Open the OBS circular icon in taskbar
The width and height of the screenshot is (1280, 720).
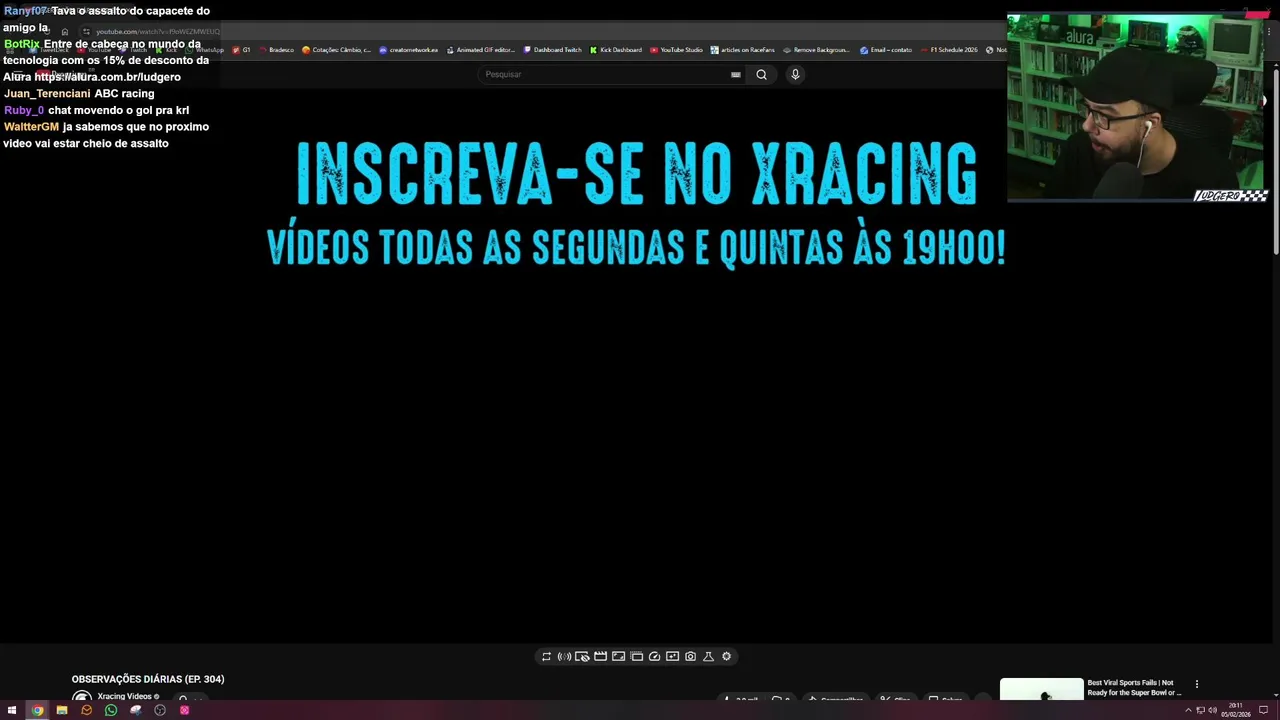[160, 710]
